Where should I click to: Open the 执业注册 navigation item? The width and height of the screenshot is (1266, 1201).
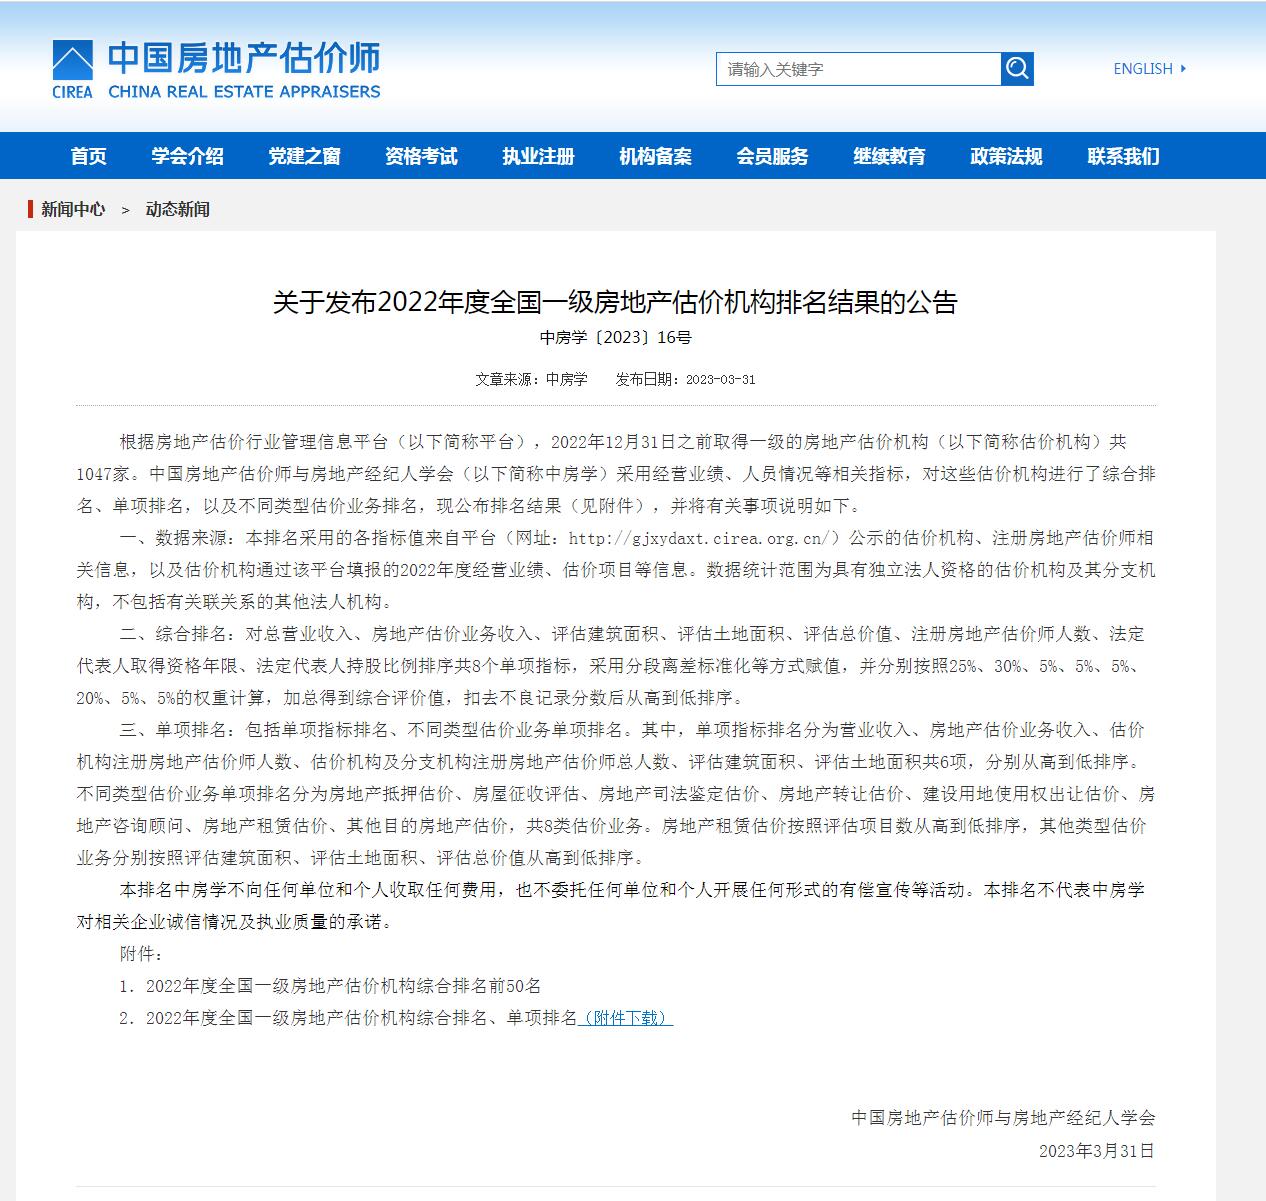(x=538, y=156)
